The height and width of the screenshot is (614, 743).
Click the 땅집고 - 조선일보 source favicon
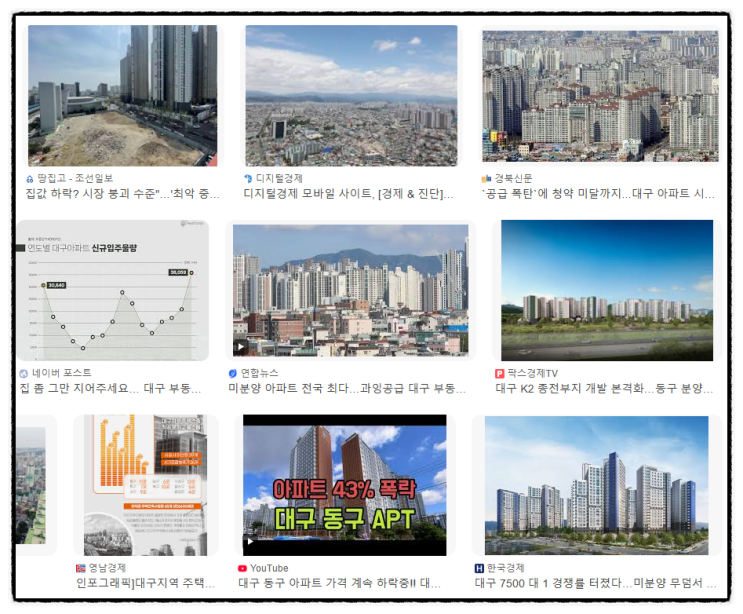30,179
